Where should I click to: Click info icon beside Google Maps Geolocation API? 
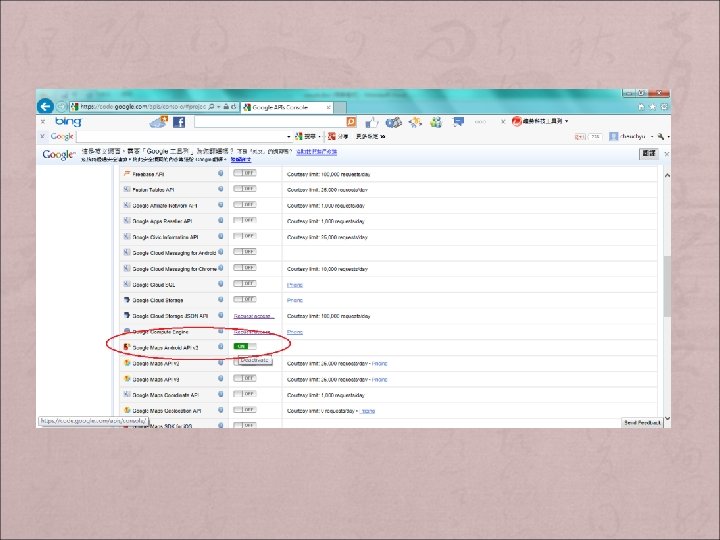(221, 410)
